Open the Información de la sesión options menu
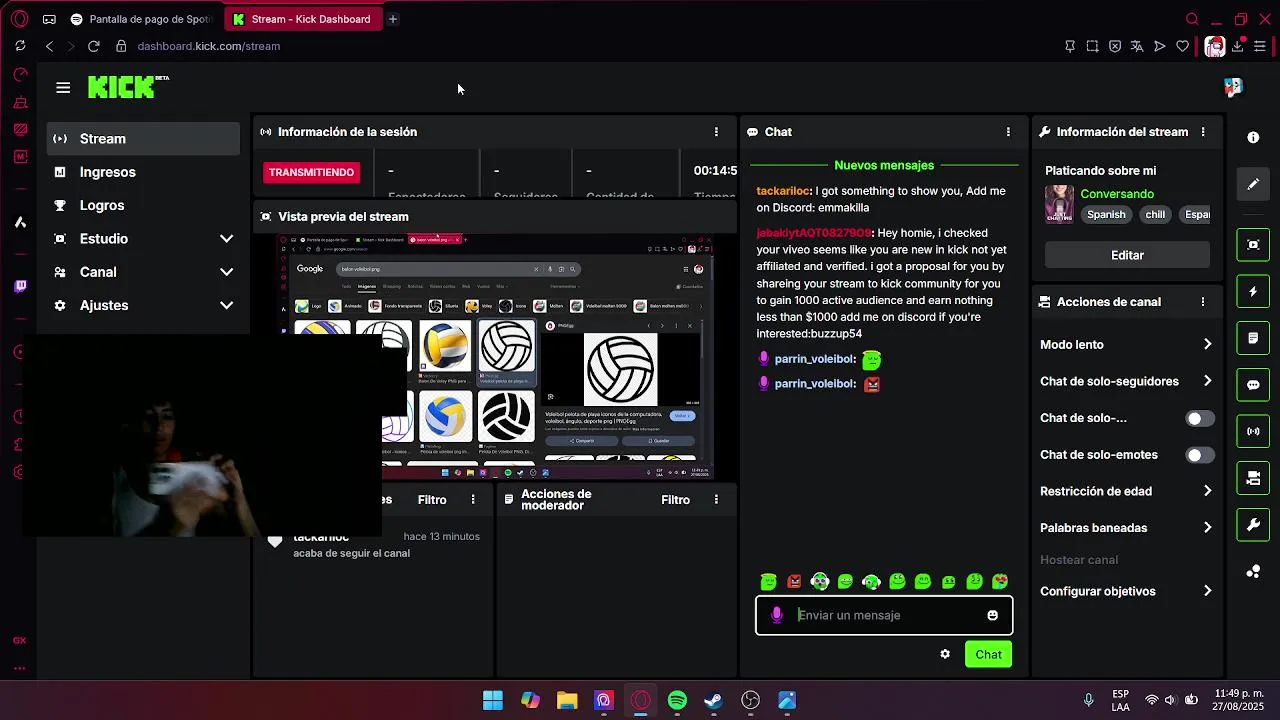Viewport: 1280px width, 720px height. [716, 132]
